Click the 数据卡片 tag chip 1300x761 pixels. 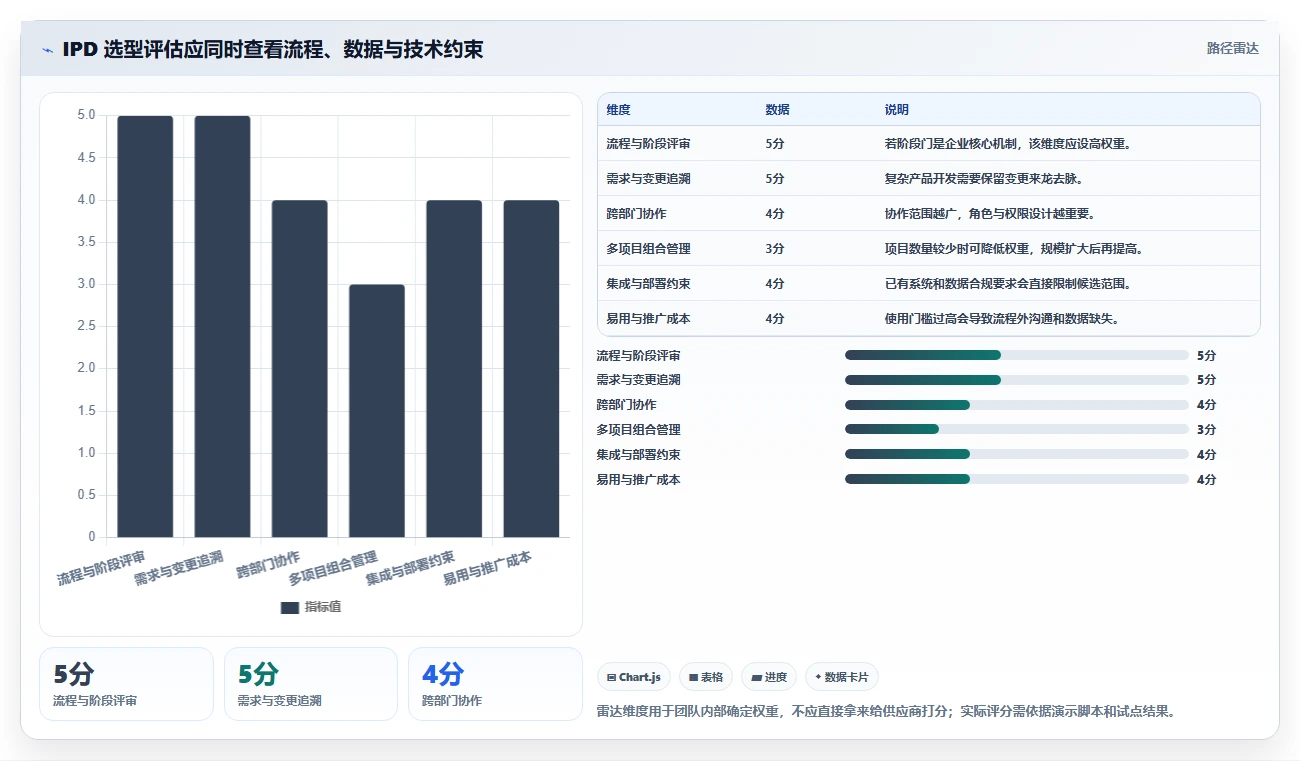point(842,677)
